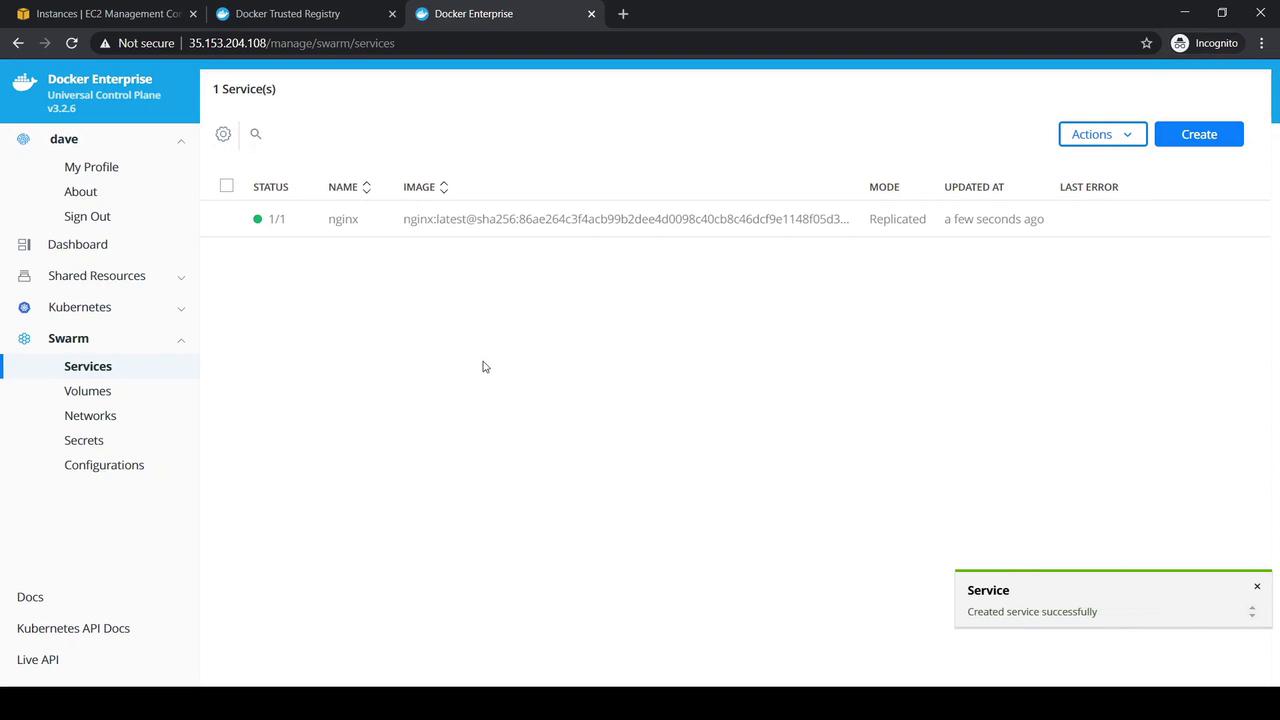Collapse the dave user menu chevron

tap(181, 140)
